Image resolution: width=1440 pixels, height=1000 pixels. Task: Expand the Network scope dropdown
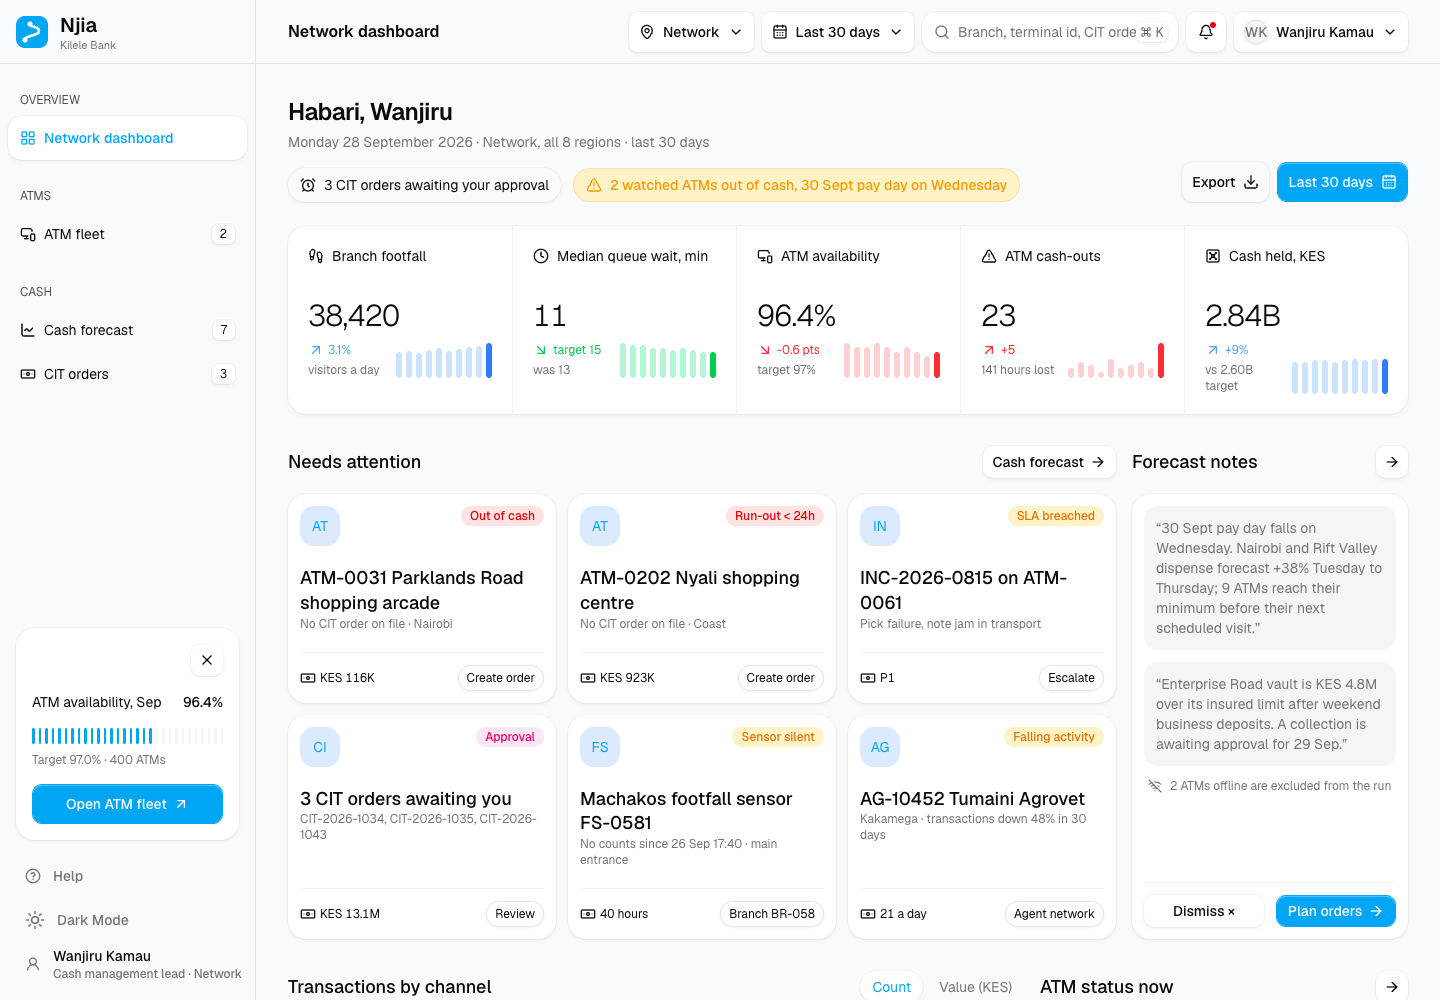[691, 32]
